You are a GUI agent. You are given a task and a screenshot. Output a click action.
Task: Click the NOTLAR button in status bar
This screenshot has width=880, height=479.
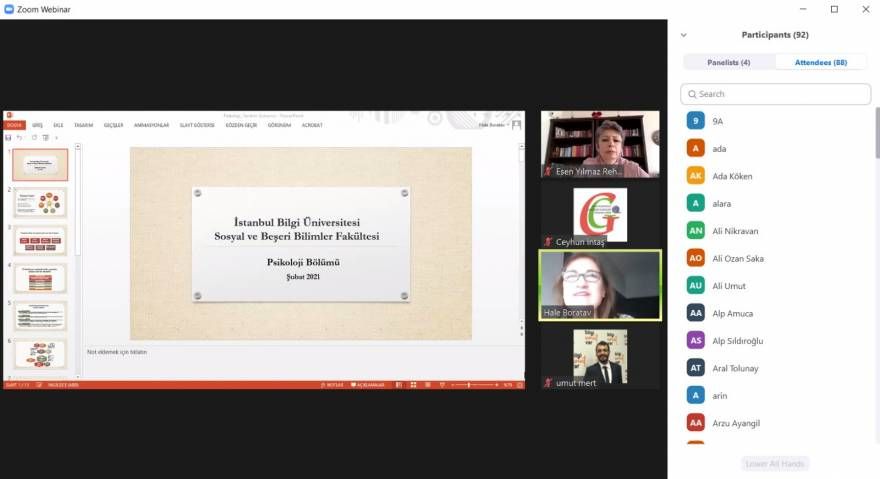coord(332,385)
